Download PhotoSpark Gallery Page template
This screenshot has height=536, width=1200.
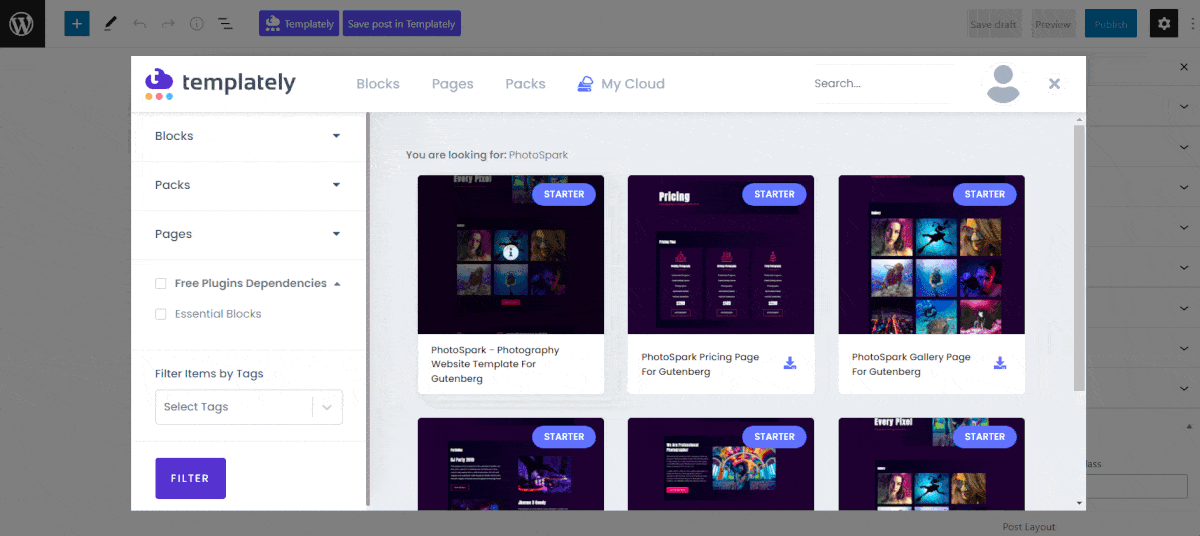[1000, 363]
